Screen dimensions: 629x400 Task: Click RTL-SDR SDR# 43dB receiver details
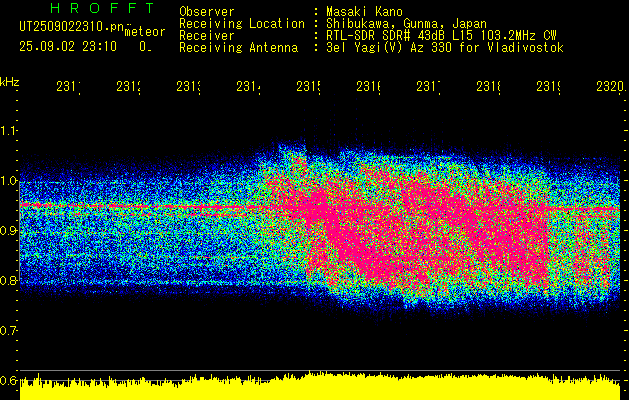coord(441,36)
